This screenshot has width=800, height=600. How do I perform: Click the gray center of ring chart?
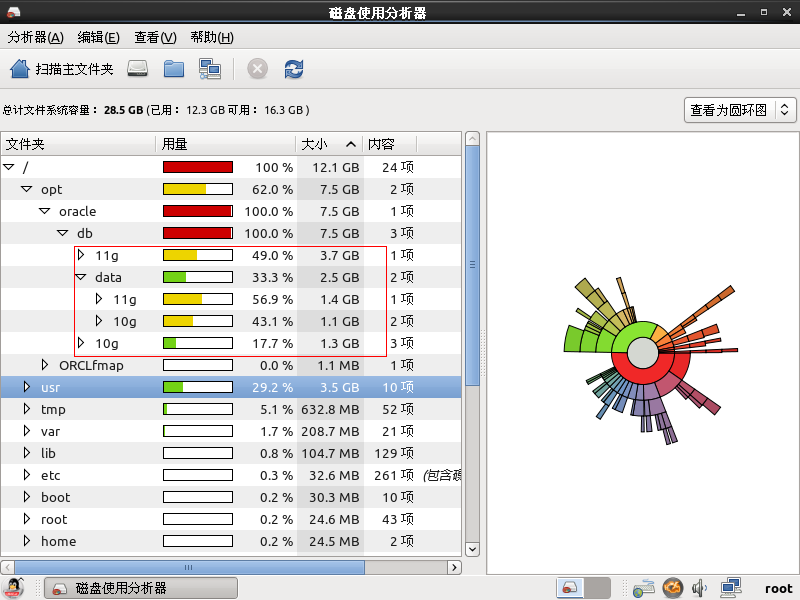pyautogui.click(x=643, y=353)
